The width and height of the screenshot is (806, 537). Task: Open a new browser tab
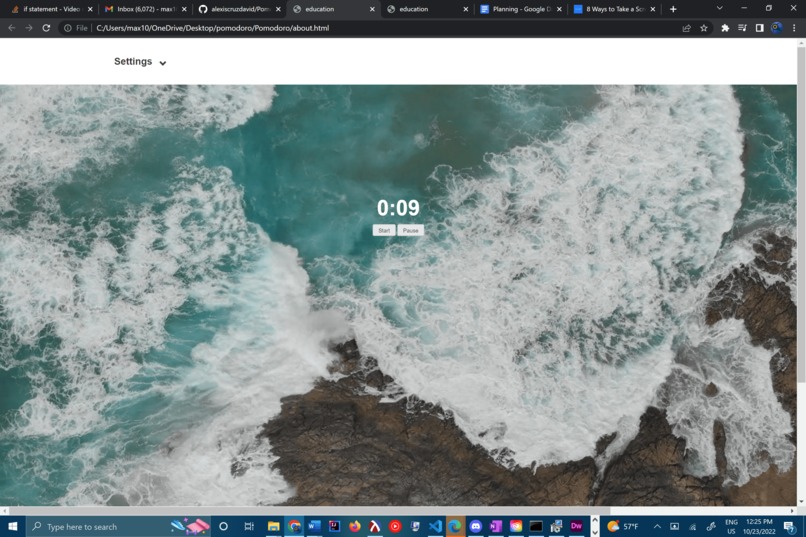coord(673,9)
